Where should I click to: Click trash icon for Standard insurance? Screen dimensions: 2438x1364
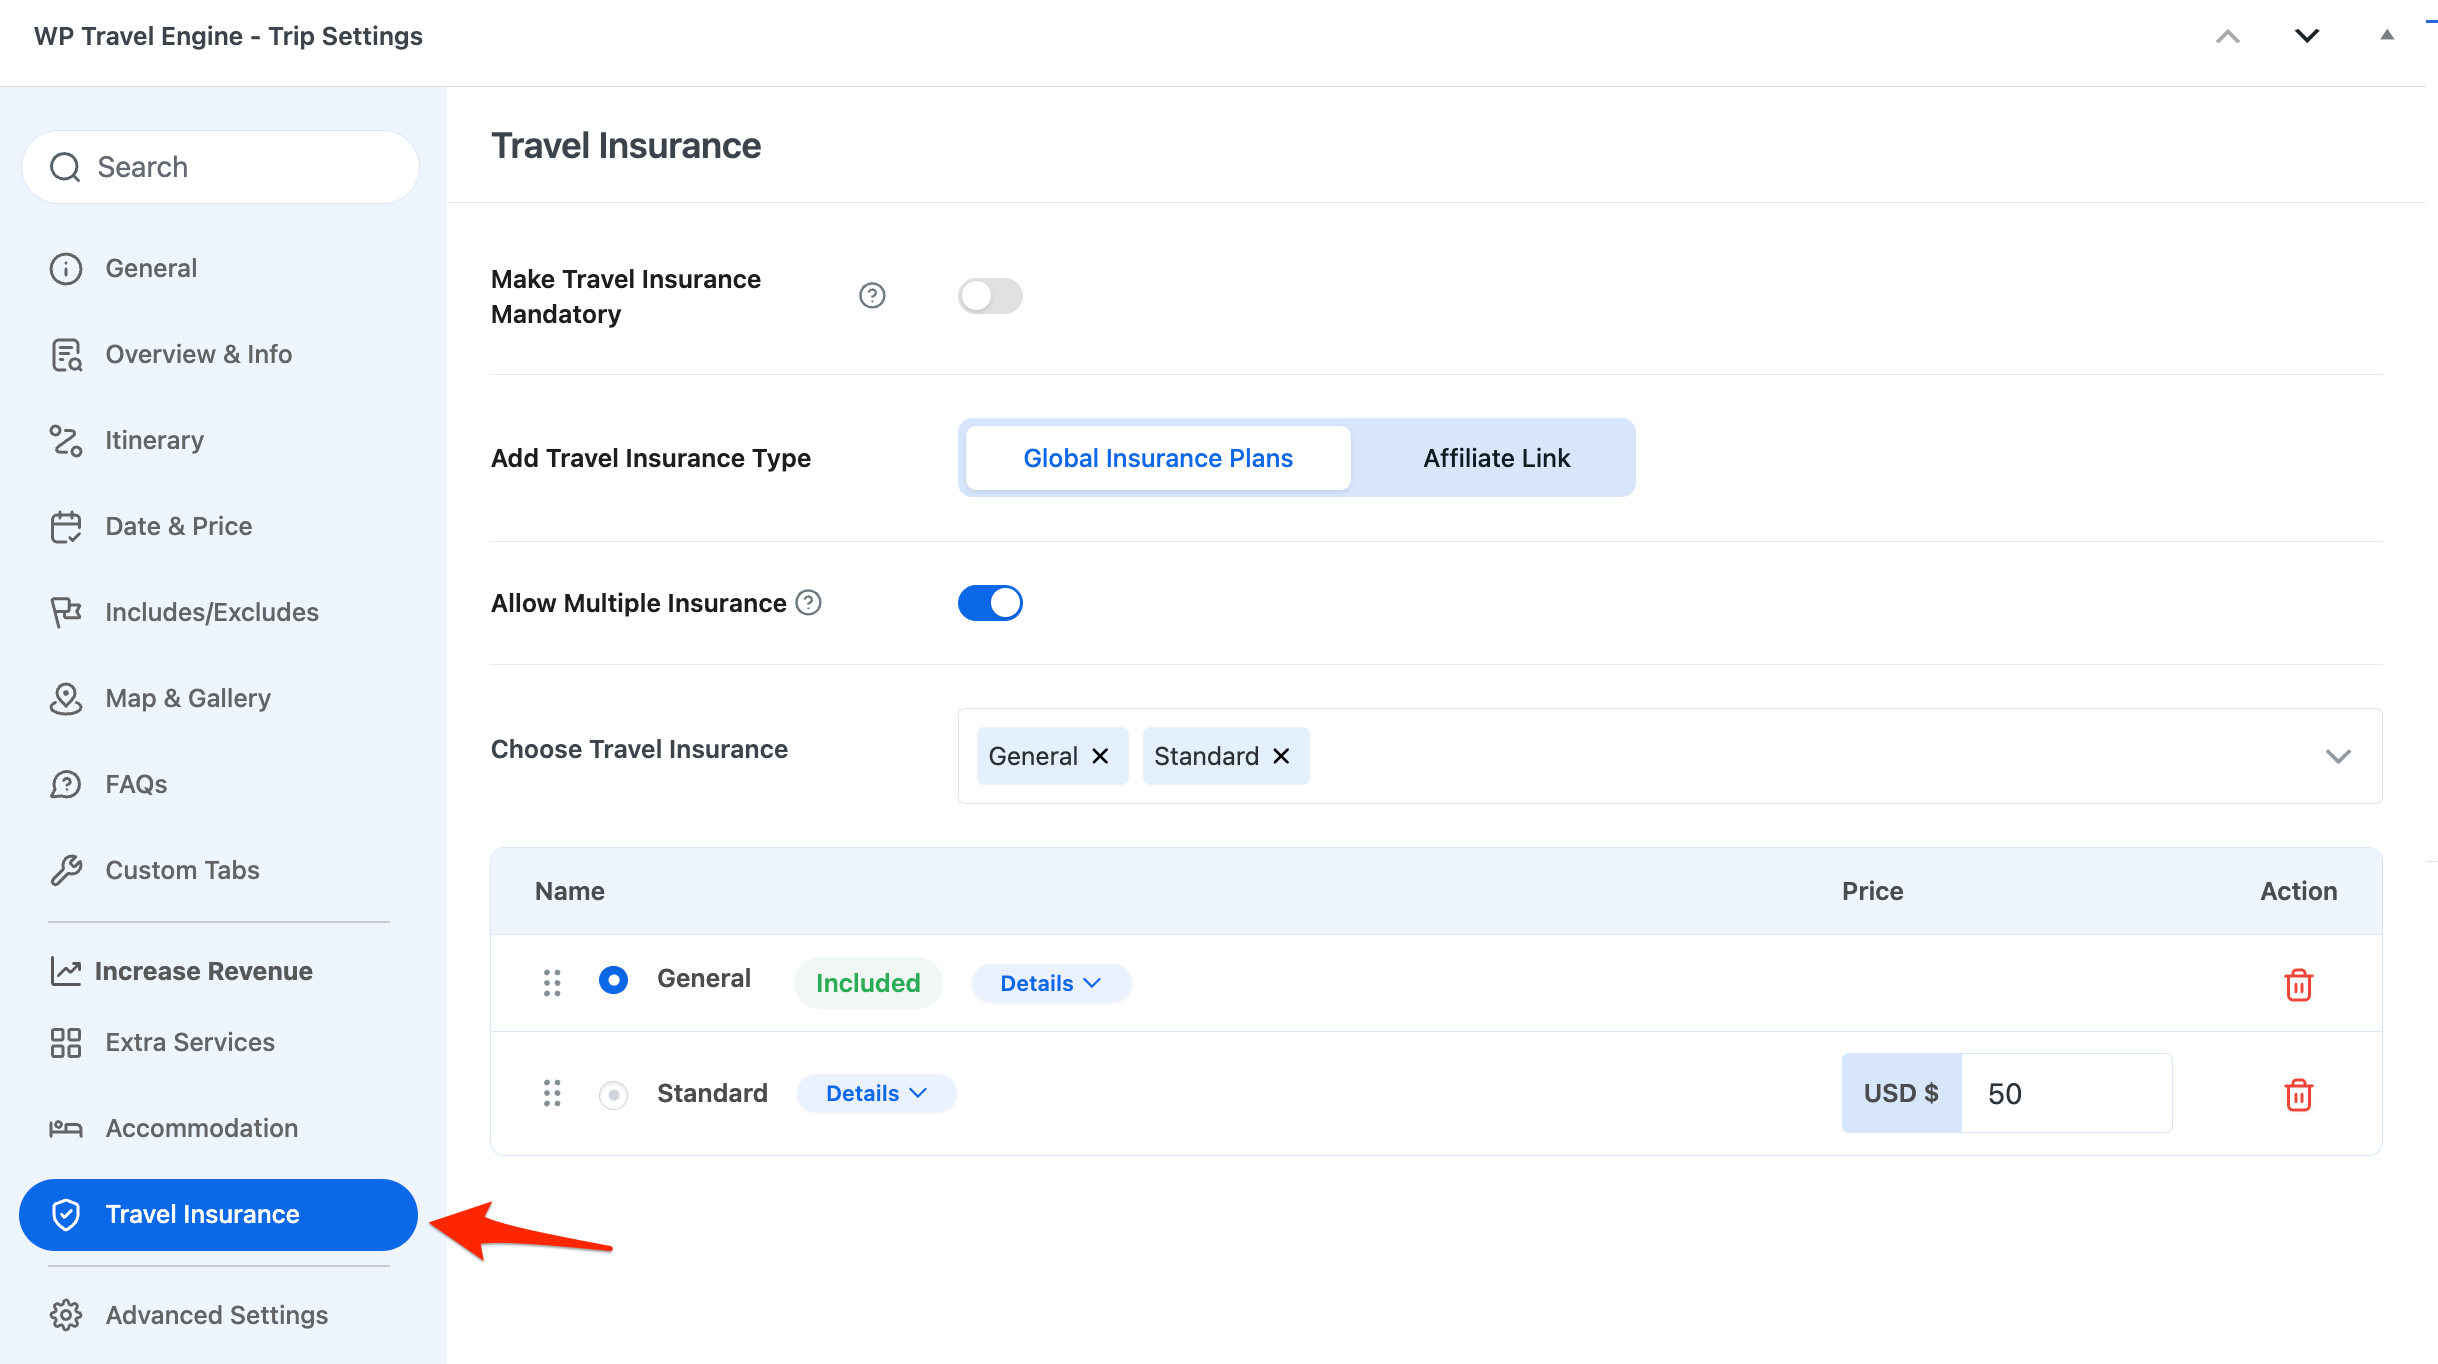coord(2298,1094)
